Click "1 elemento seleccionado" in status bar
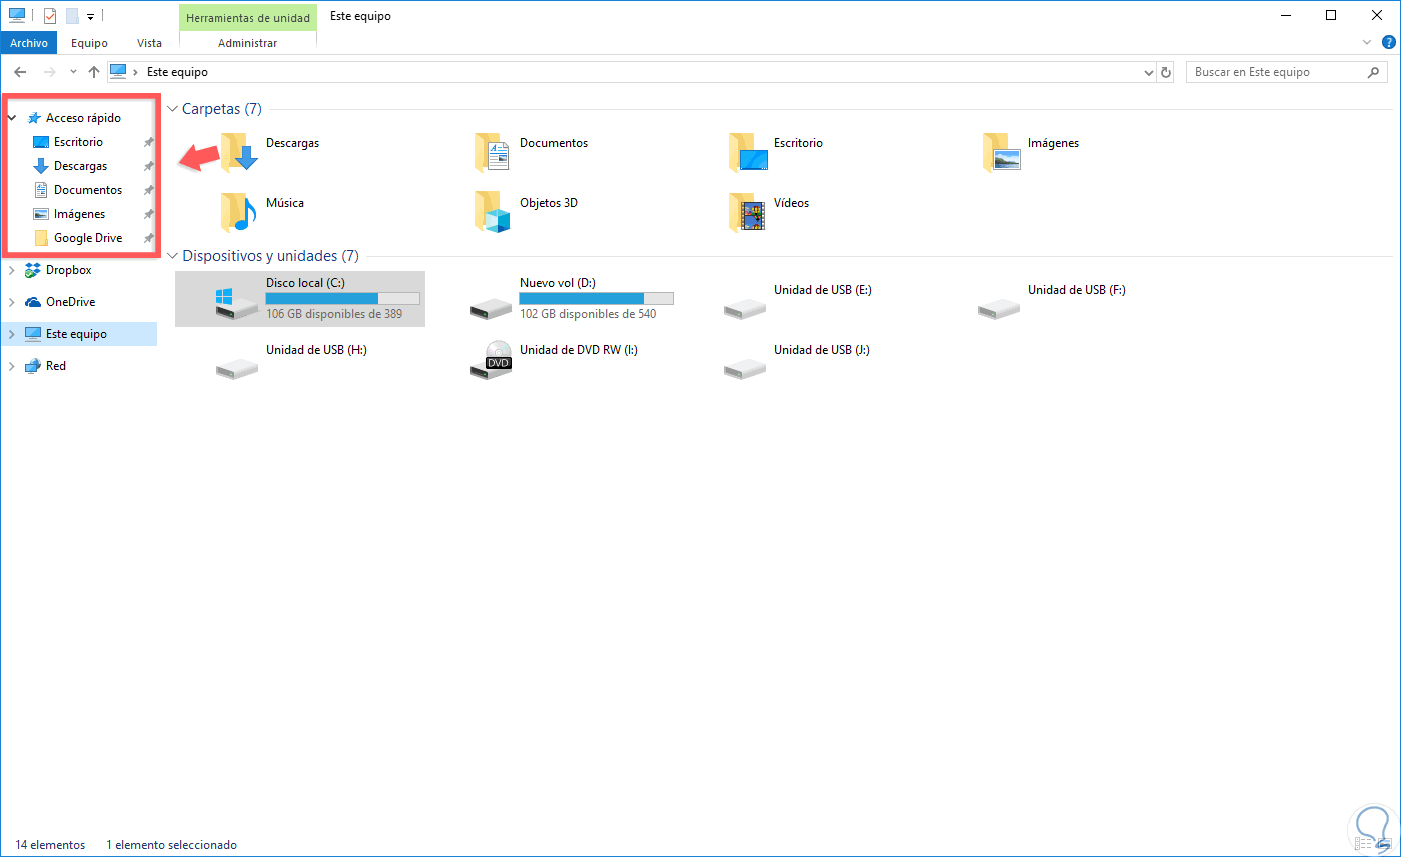 point(172,845)
